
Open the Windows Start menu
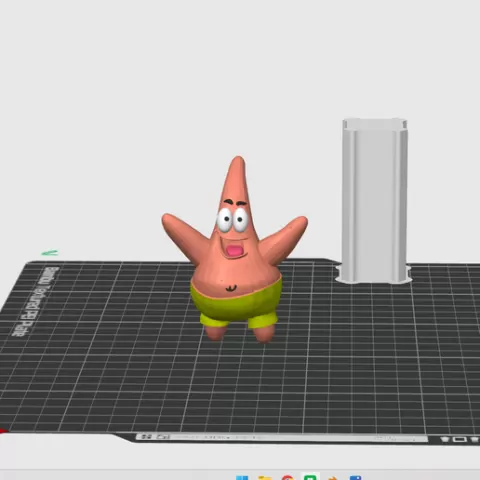tap(242, 477)
